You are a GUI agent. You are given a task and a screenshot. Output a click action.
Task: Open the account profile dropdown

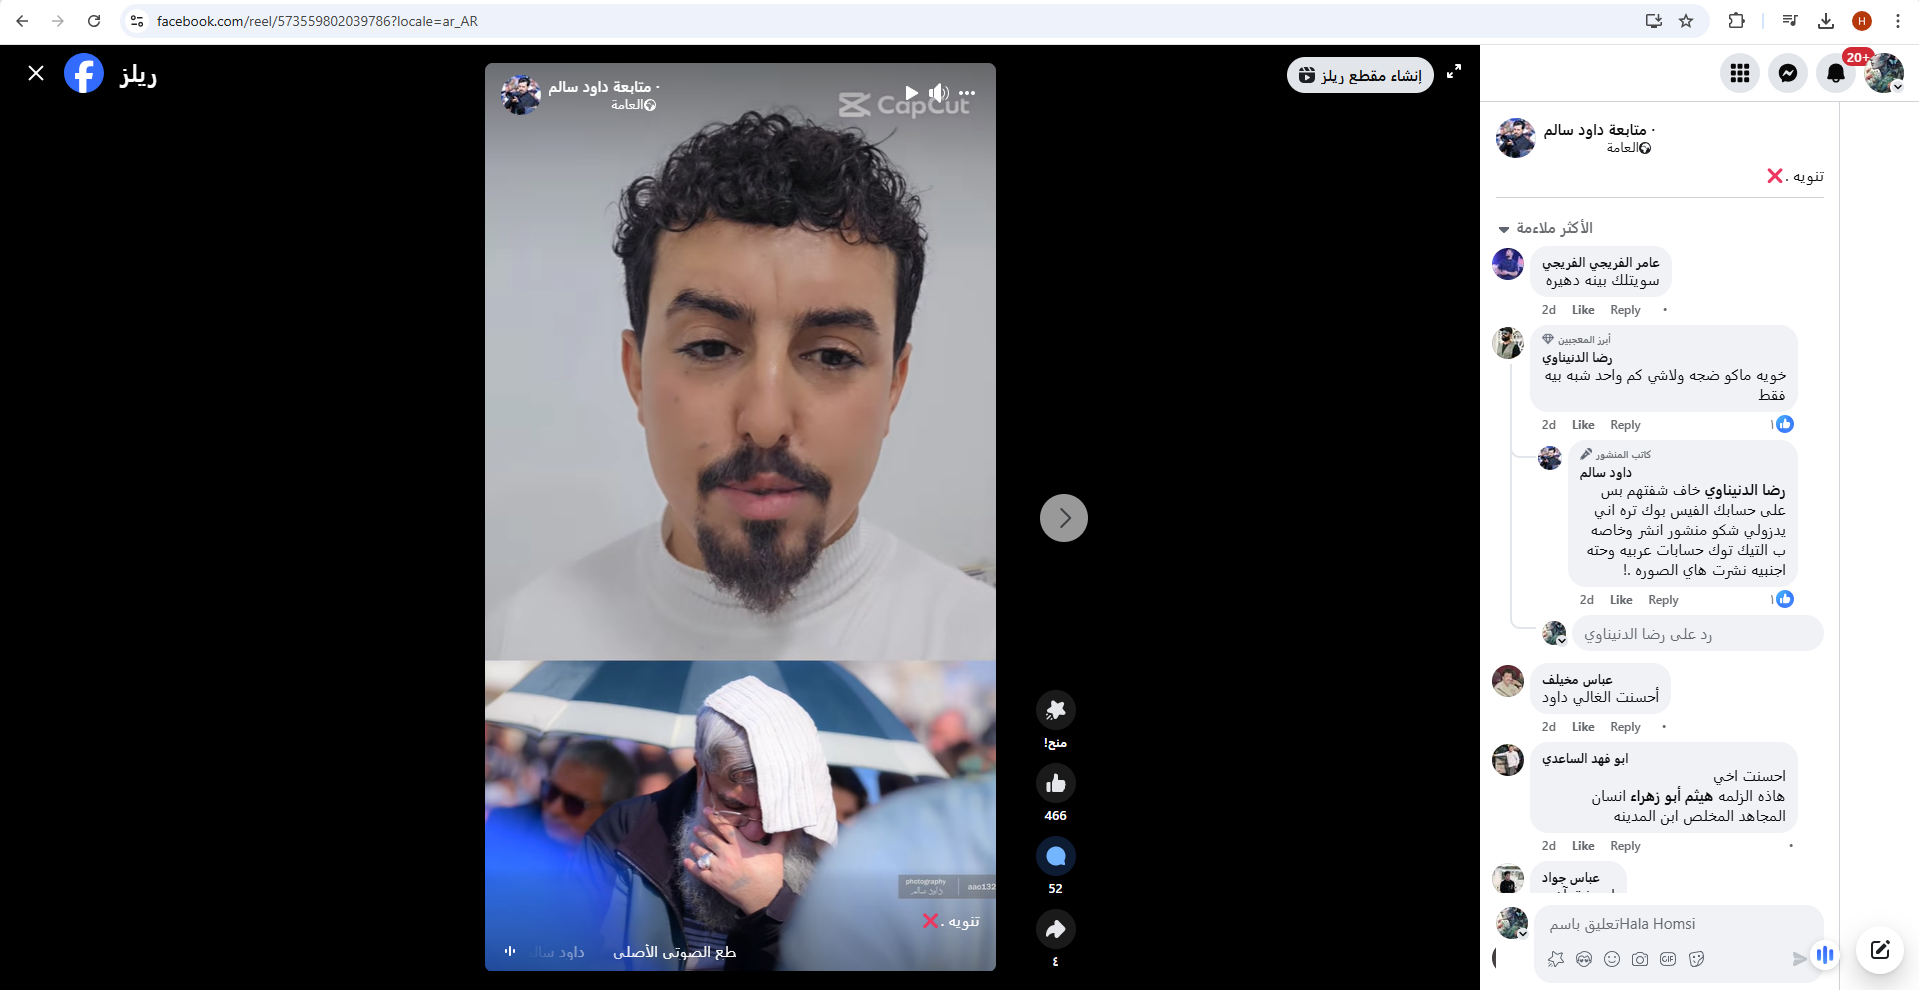1884,73
